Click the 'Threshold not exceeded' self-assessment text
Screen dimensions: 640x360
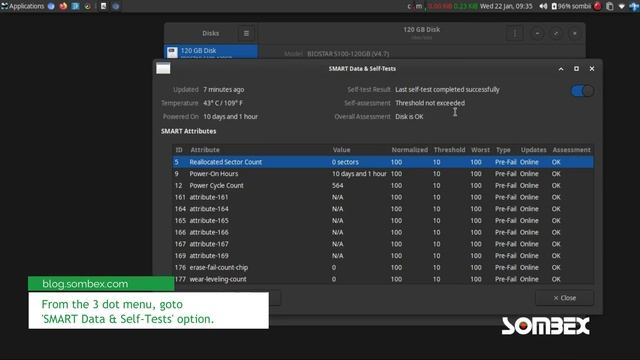[x=430, y=103]
